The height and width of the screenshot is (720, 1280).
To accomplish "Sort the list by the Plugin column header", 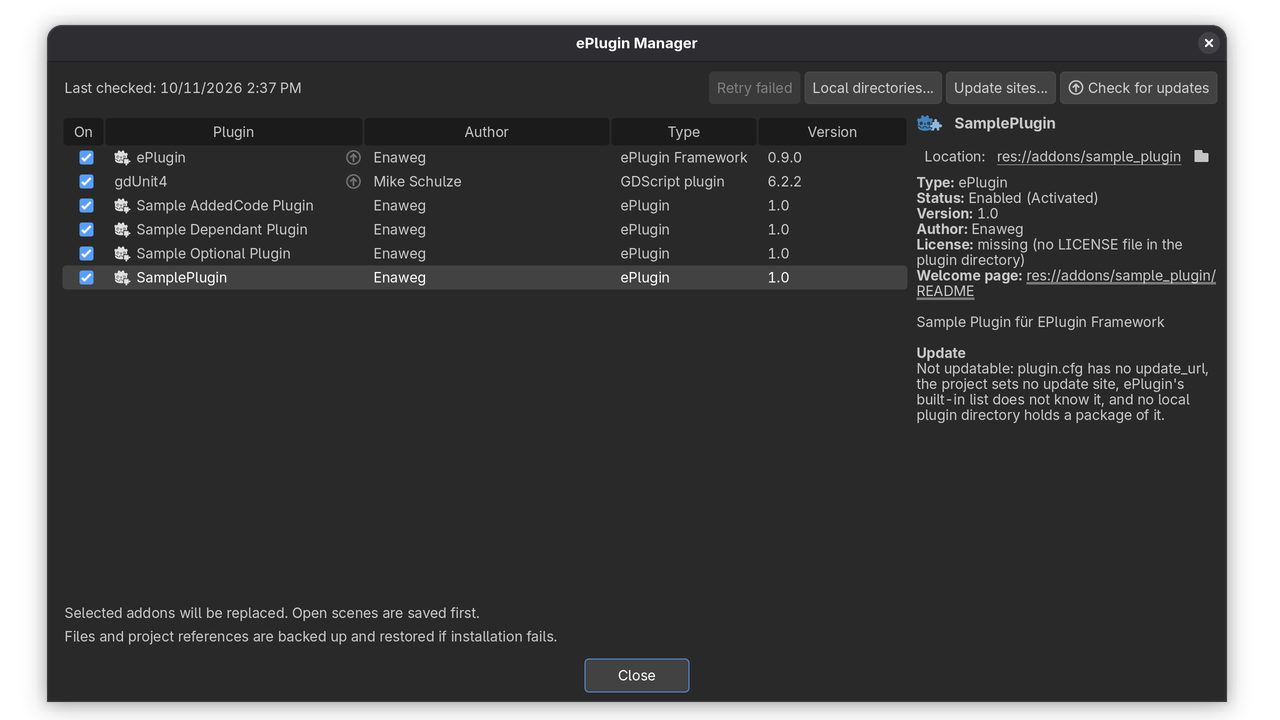I will click(x=233, y=132).
